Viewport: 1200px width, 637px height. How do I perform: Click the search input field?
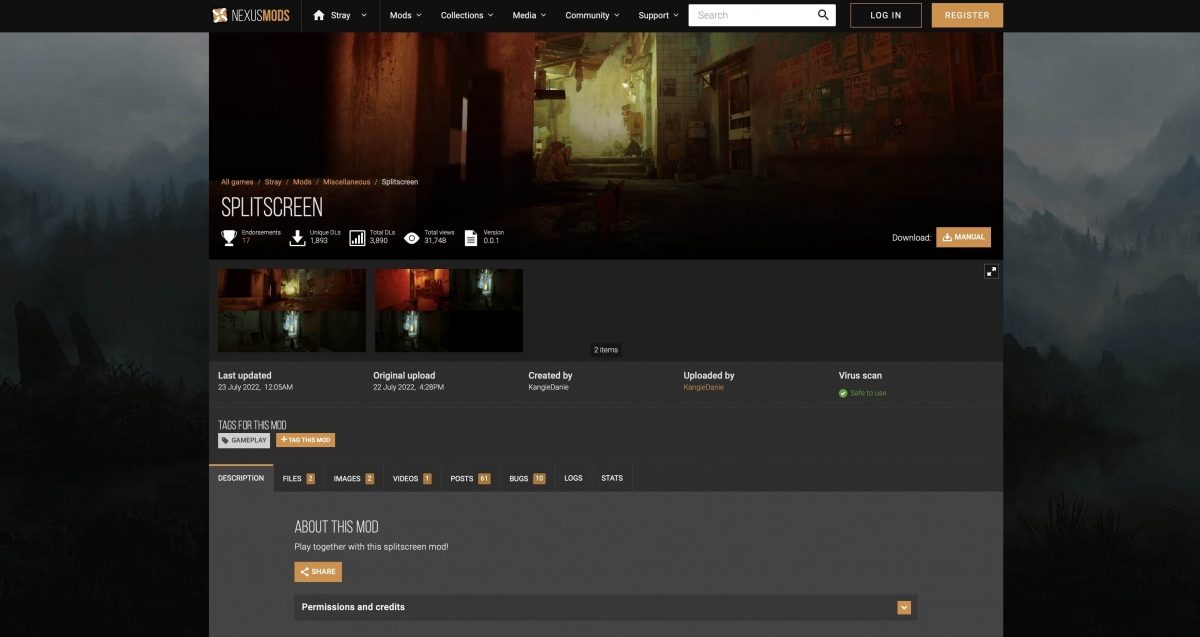750,15
